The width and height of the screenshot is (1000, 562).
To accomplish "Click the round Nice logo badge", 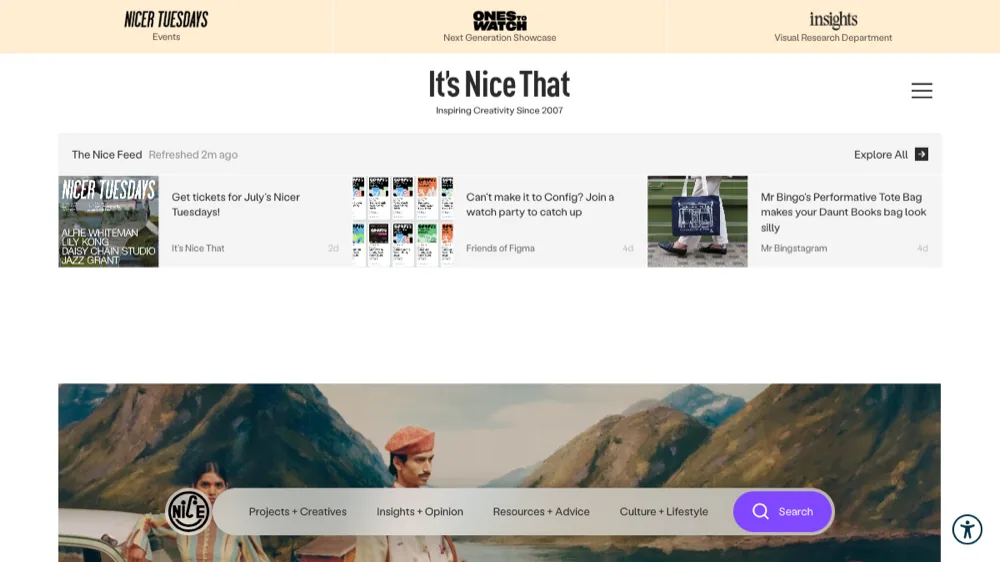I will click(x=189, y=511).
